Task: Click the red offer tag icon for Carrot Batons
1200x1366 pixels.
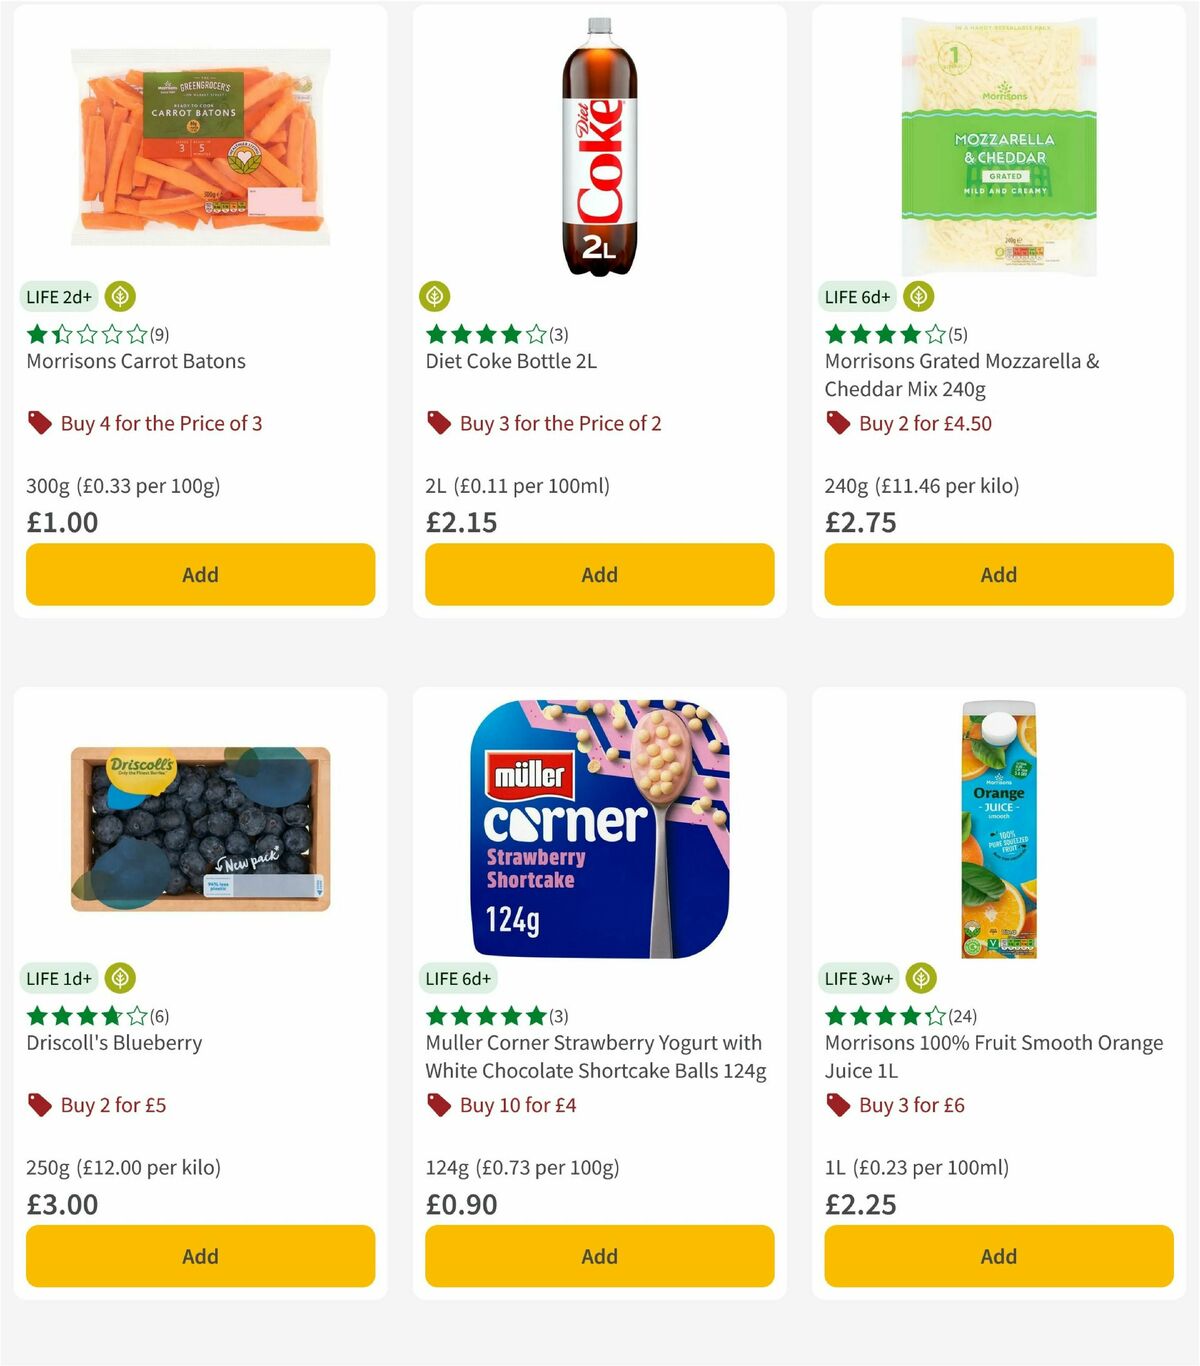Action: point(40,423)
